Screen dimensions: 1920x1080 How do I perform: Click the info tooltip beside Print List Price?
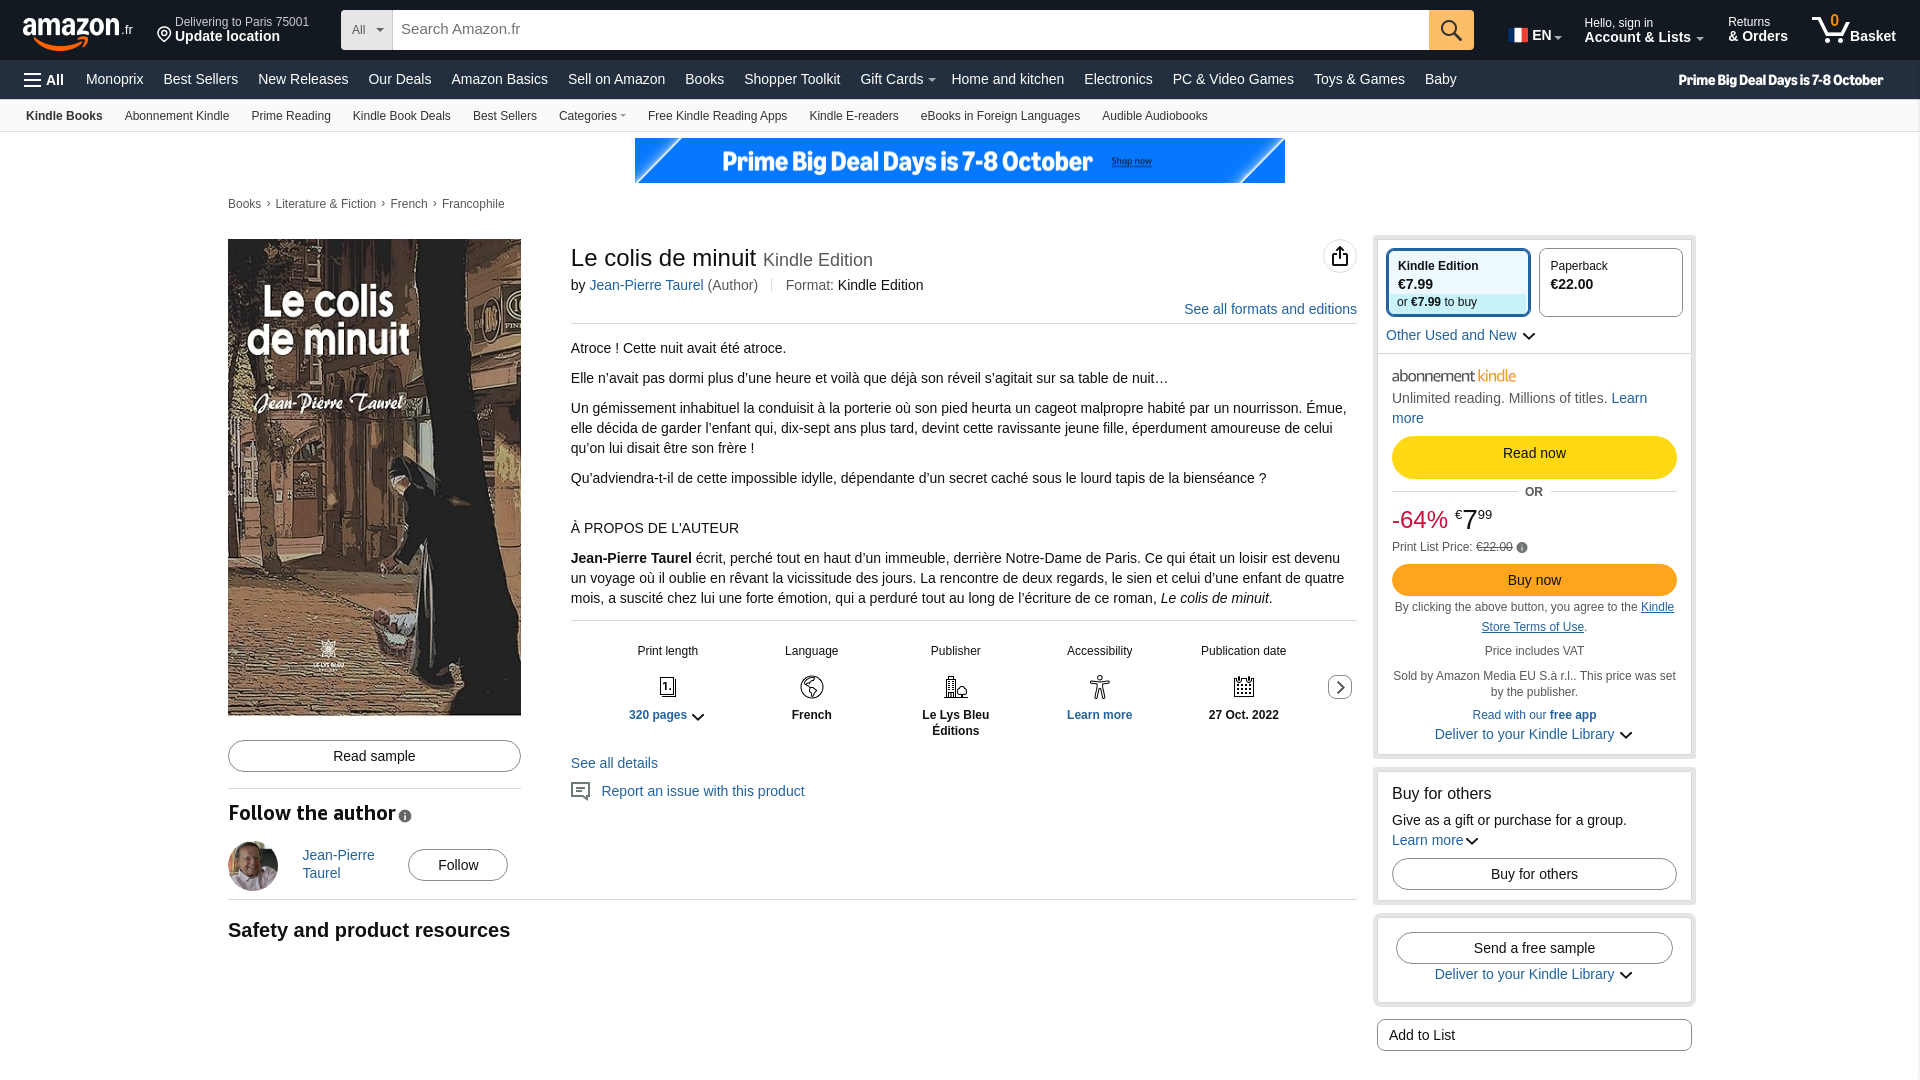click(x=1521, y=547)
